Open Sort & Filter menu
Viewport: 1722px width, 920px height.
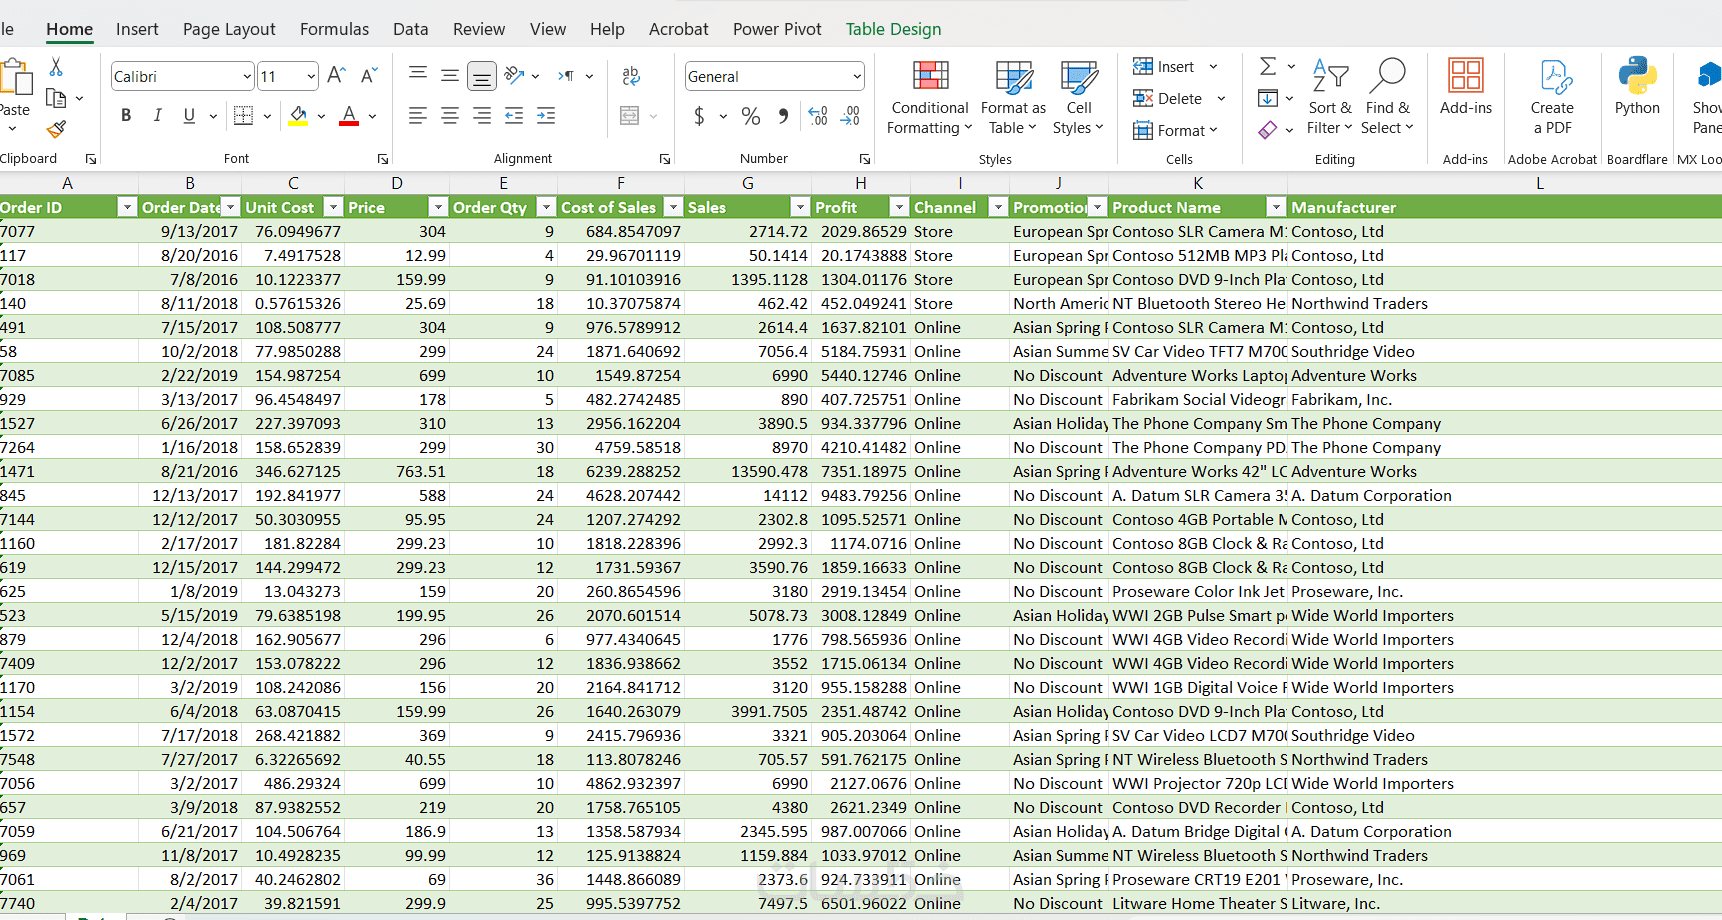(1330, 98)
